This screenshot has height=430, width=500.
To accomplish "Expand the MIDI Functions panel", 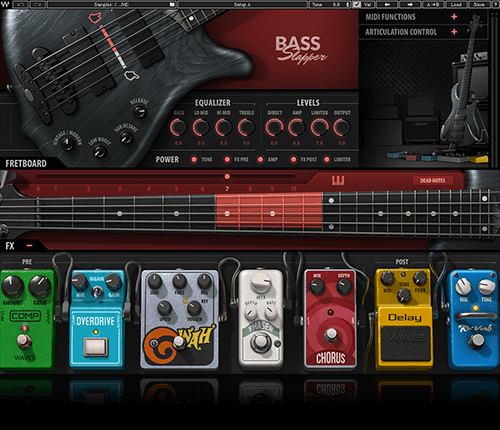I will 454,17.
